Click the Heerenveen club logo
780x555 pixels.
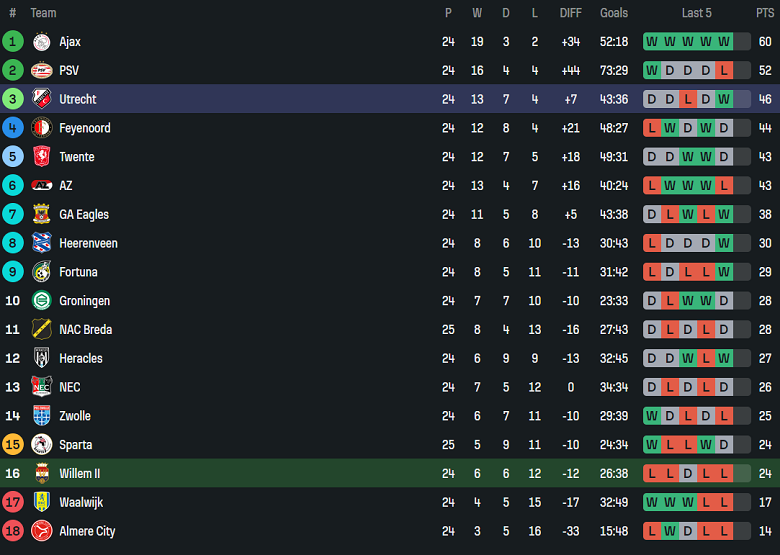pyautogui.click(x=41, y=243)
